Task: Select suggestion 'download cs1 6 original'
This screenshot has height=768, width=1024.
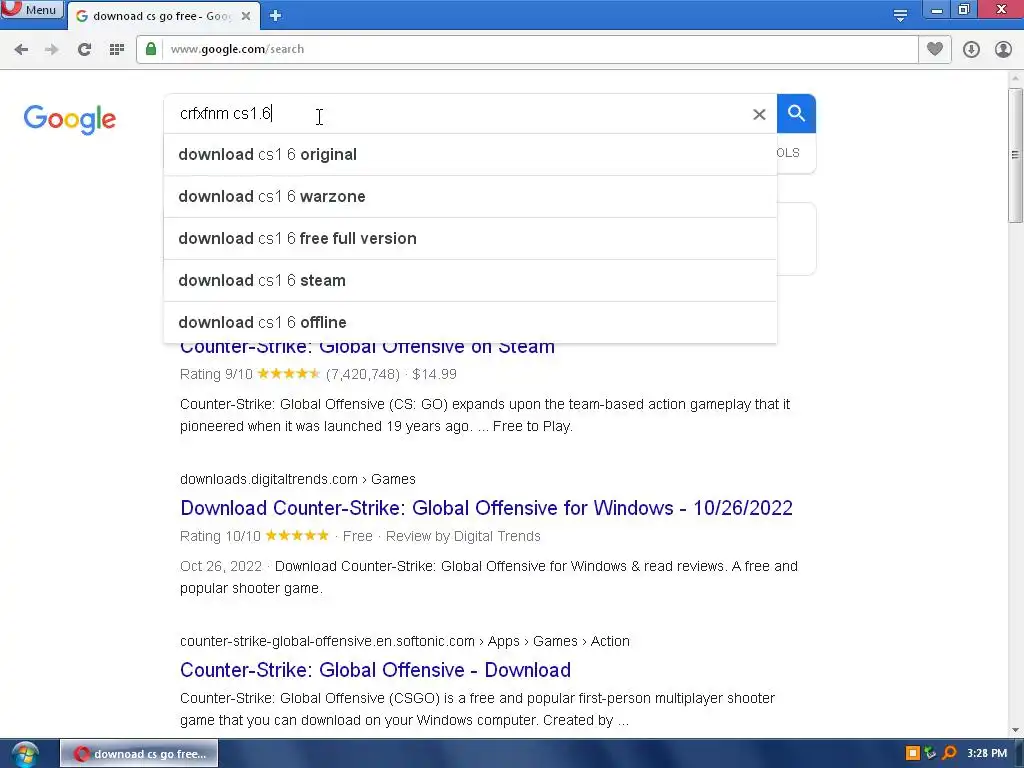Action: [x=470, y=155]
